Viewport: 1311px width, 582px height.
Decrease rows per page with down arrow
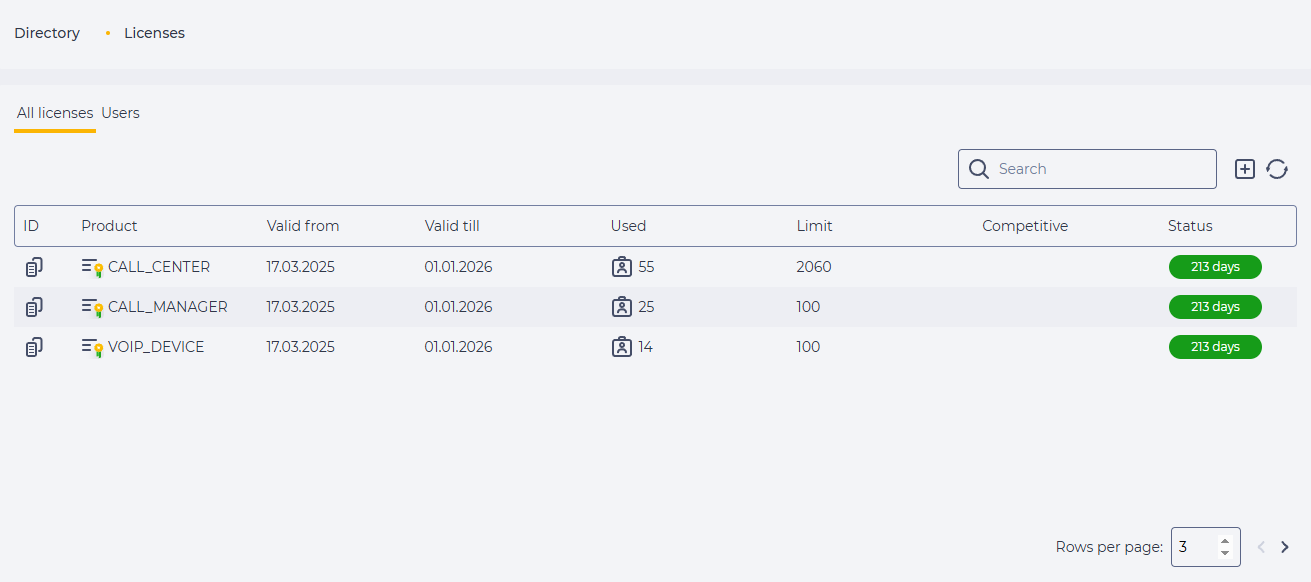pos(1225,553)
